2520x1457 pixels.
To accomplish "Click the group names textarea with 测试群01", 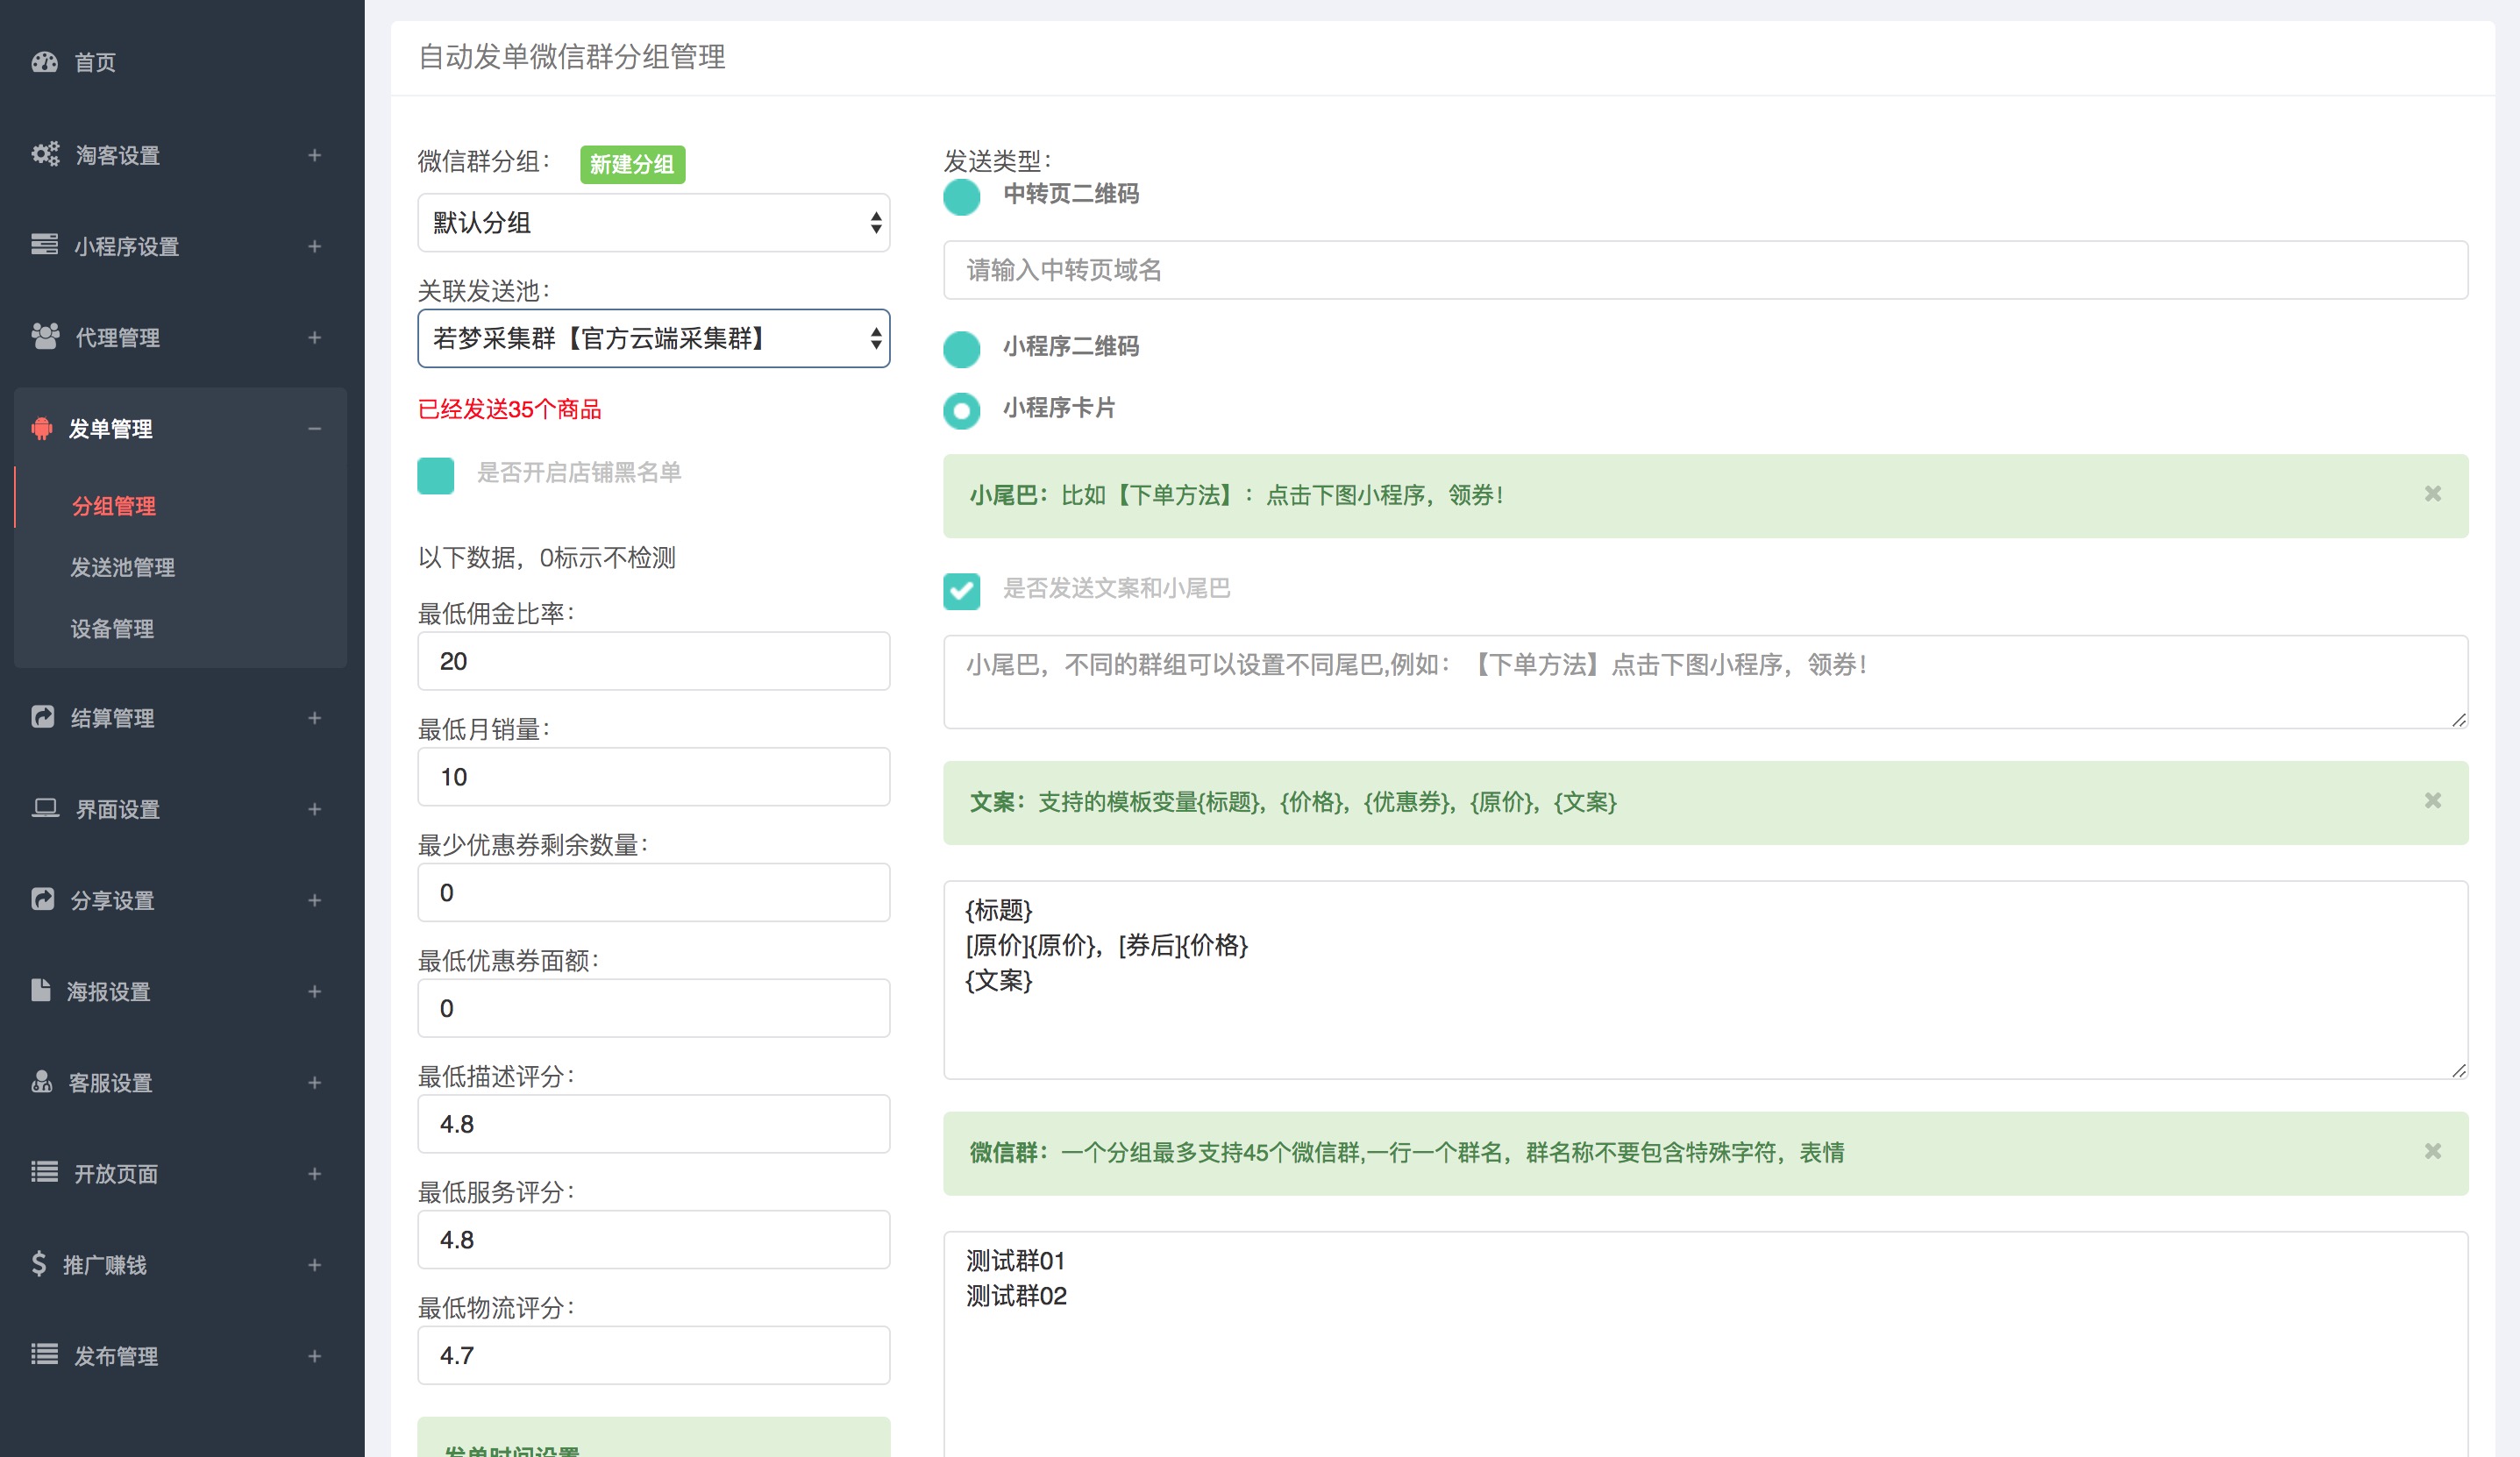I will (x=1705, y=1344).
